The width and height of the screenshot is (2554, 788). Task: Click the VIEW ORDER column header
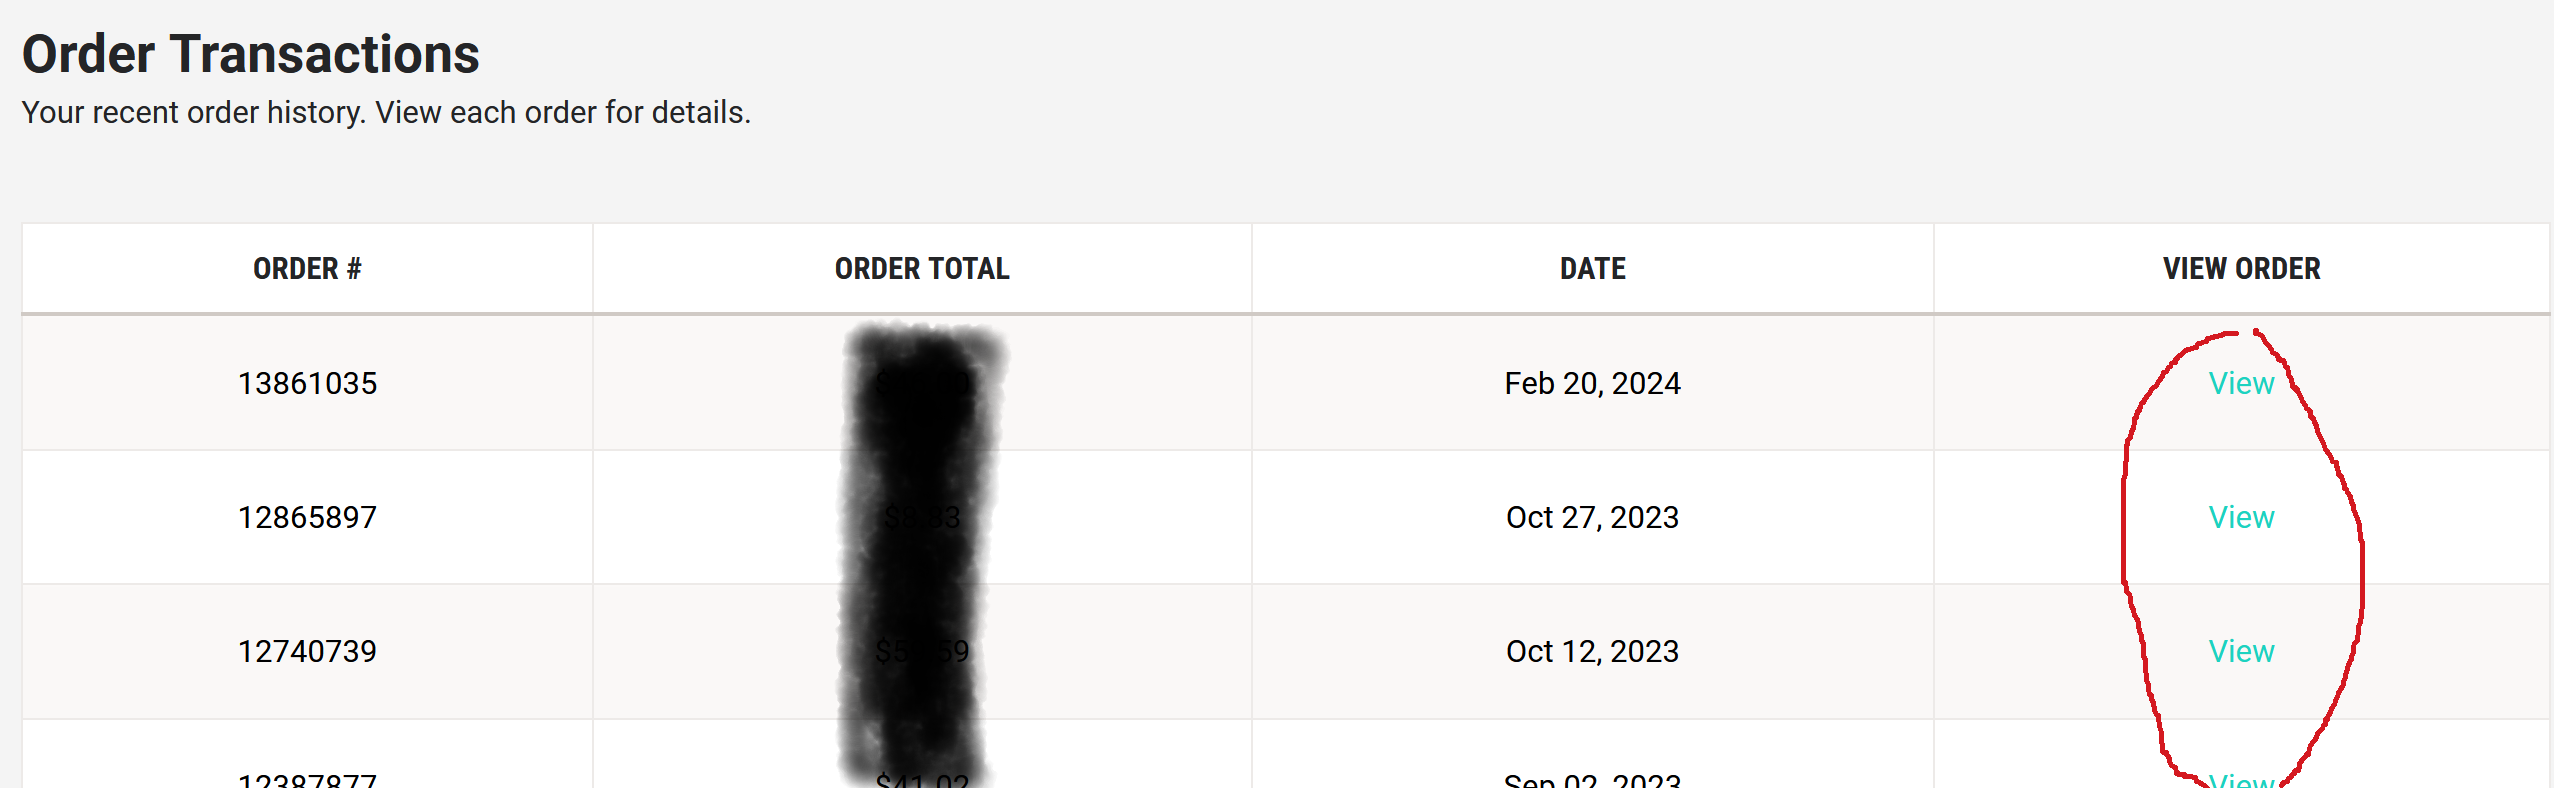pos(2241,268)
